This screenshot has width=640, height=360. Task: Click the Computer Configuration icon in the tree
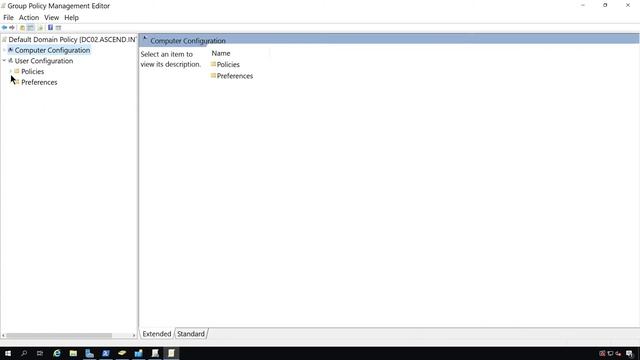11,50
